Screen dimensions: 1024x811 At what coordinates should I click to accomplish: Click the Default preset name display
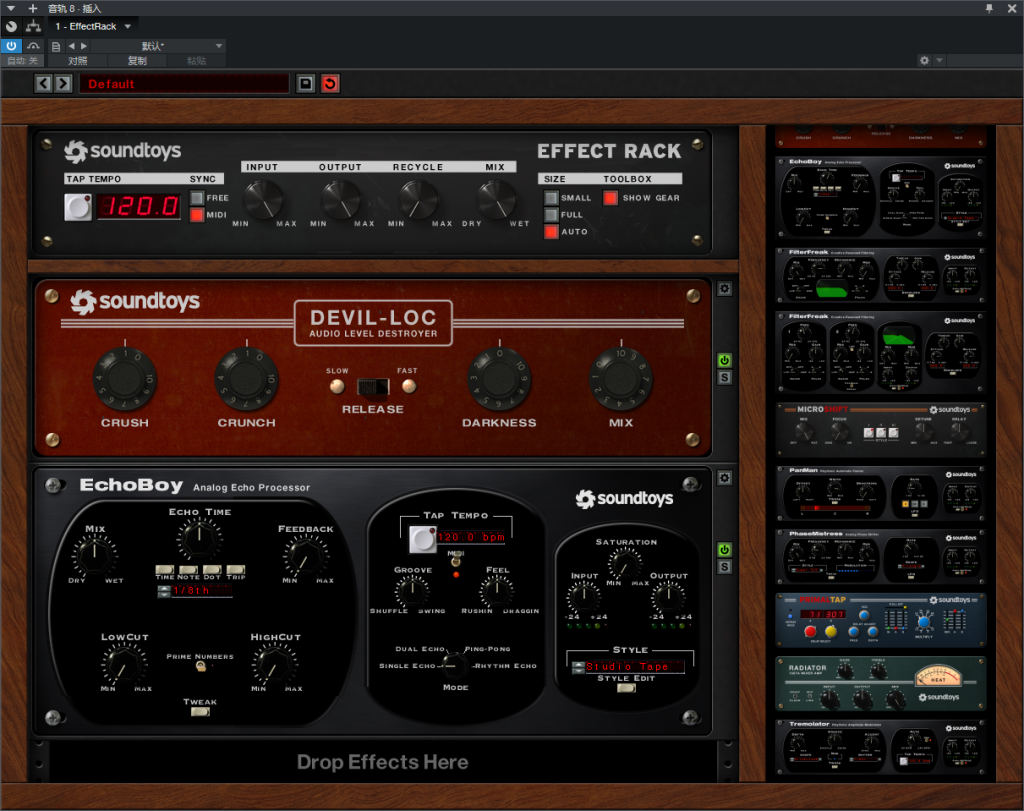(x=184, y=84)
